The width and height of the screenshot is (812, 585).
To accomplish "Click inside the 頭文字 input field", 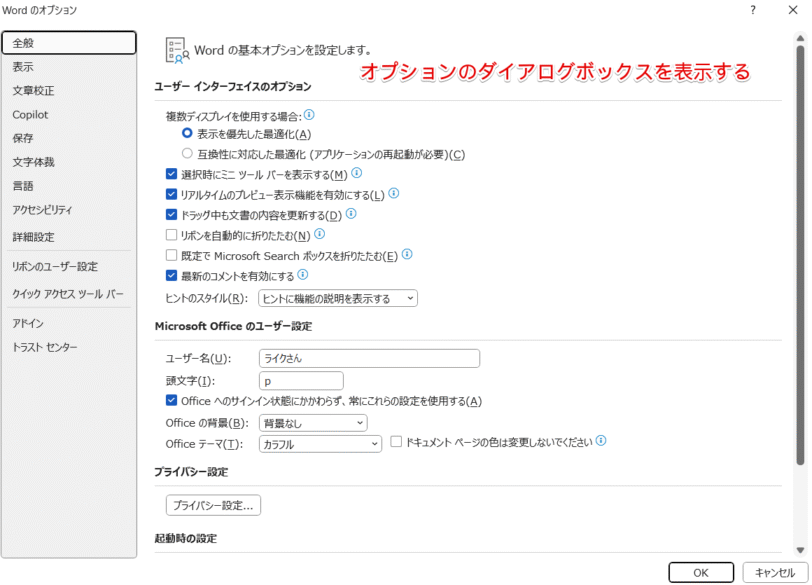I will 300,380.
